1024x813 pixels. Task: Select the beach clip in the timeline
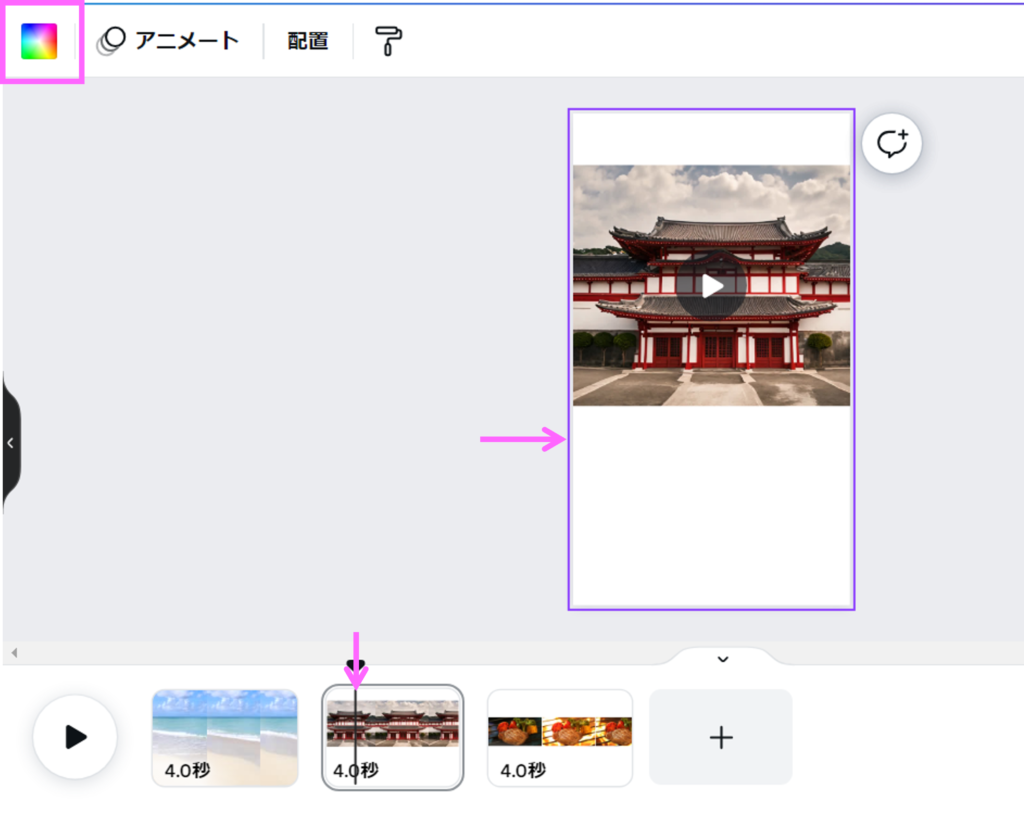[x=225, y=737]
